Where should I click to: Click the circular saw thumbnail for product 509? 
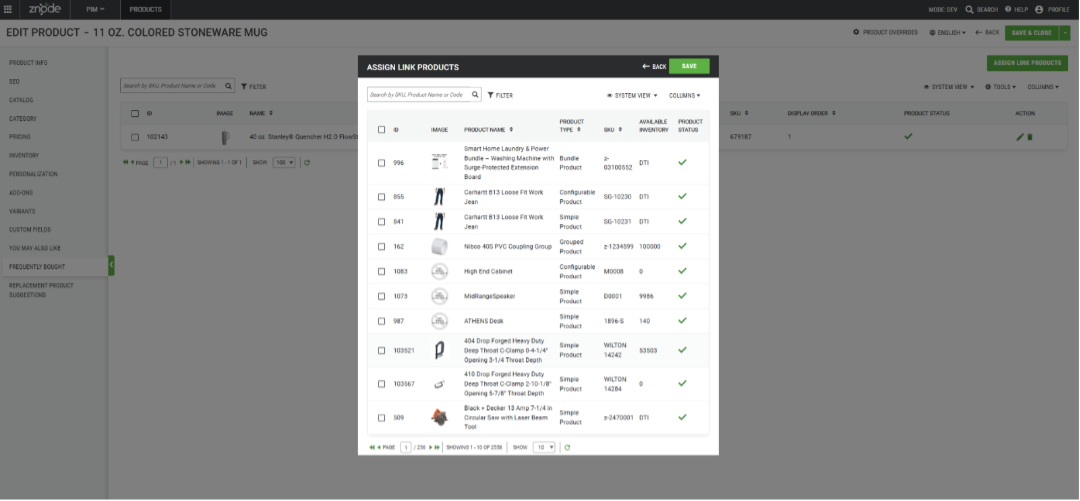[439, 418]
